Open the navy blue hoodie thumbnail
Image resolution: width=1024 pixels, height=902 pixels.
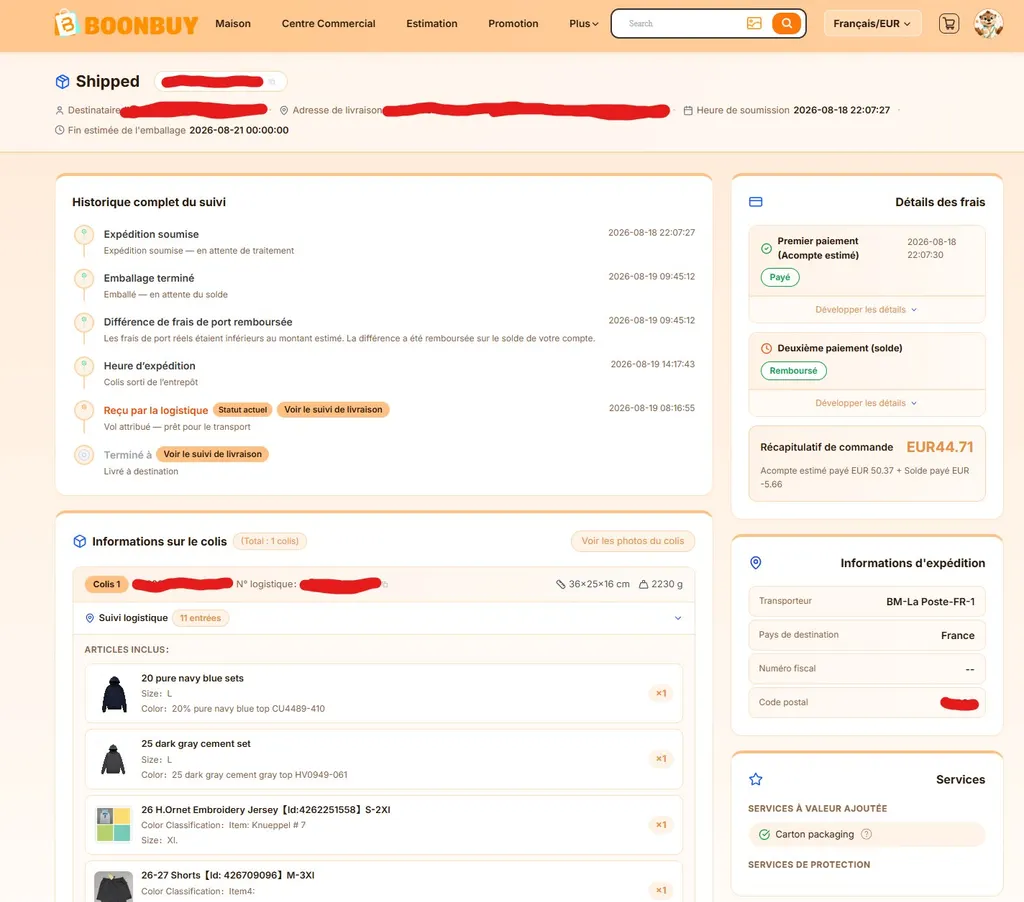coord(114,694)
